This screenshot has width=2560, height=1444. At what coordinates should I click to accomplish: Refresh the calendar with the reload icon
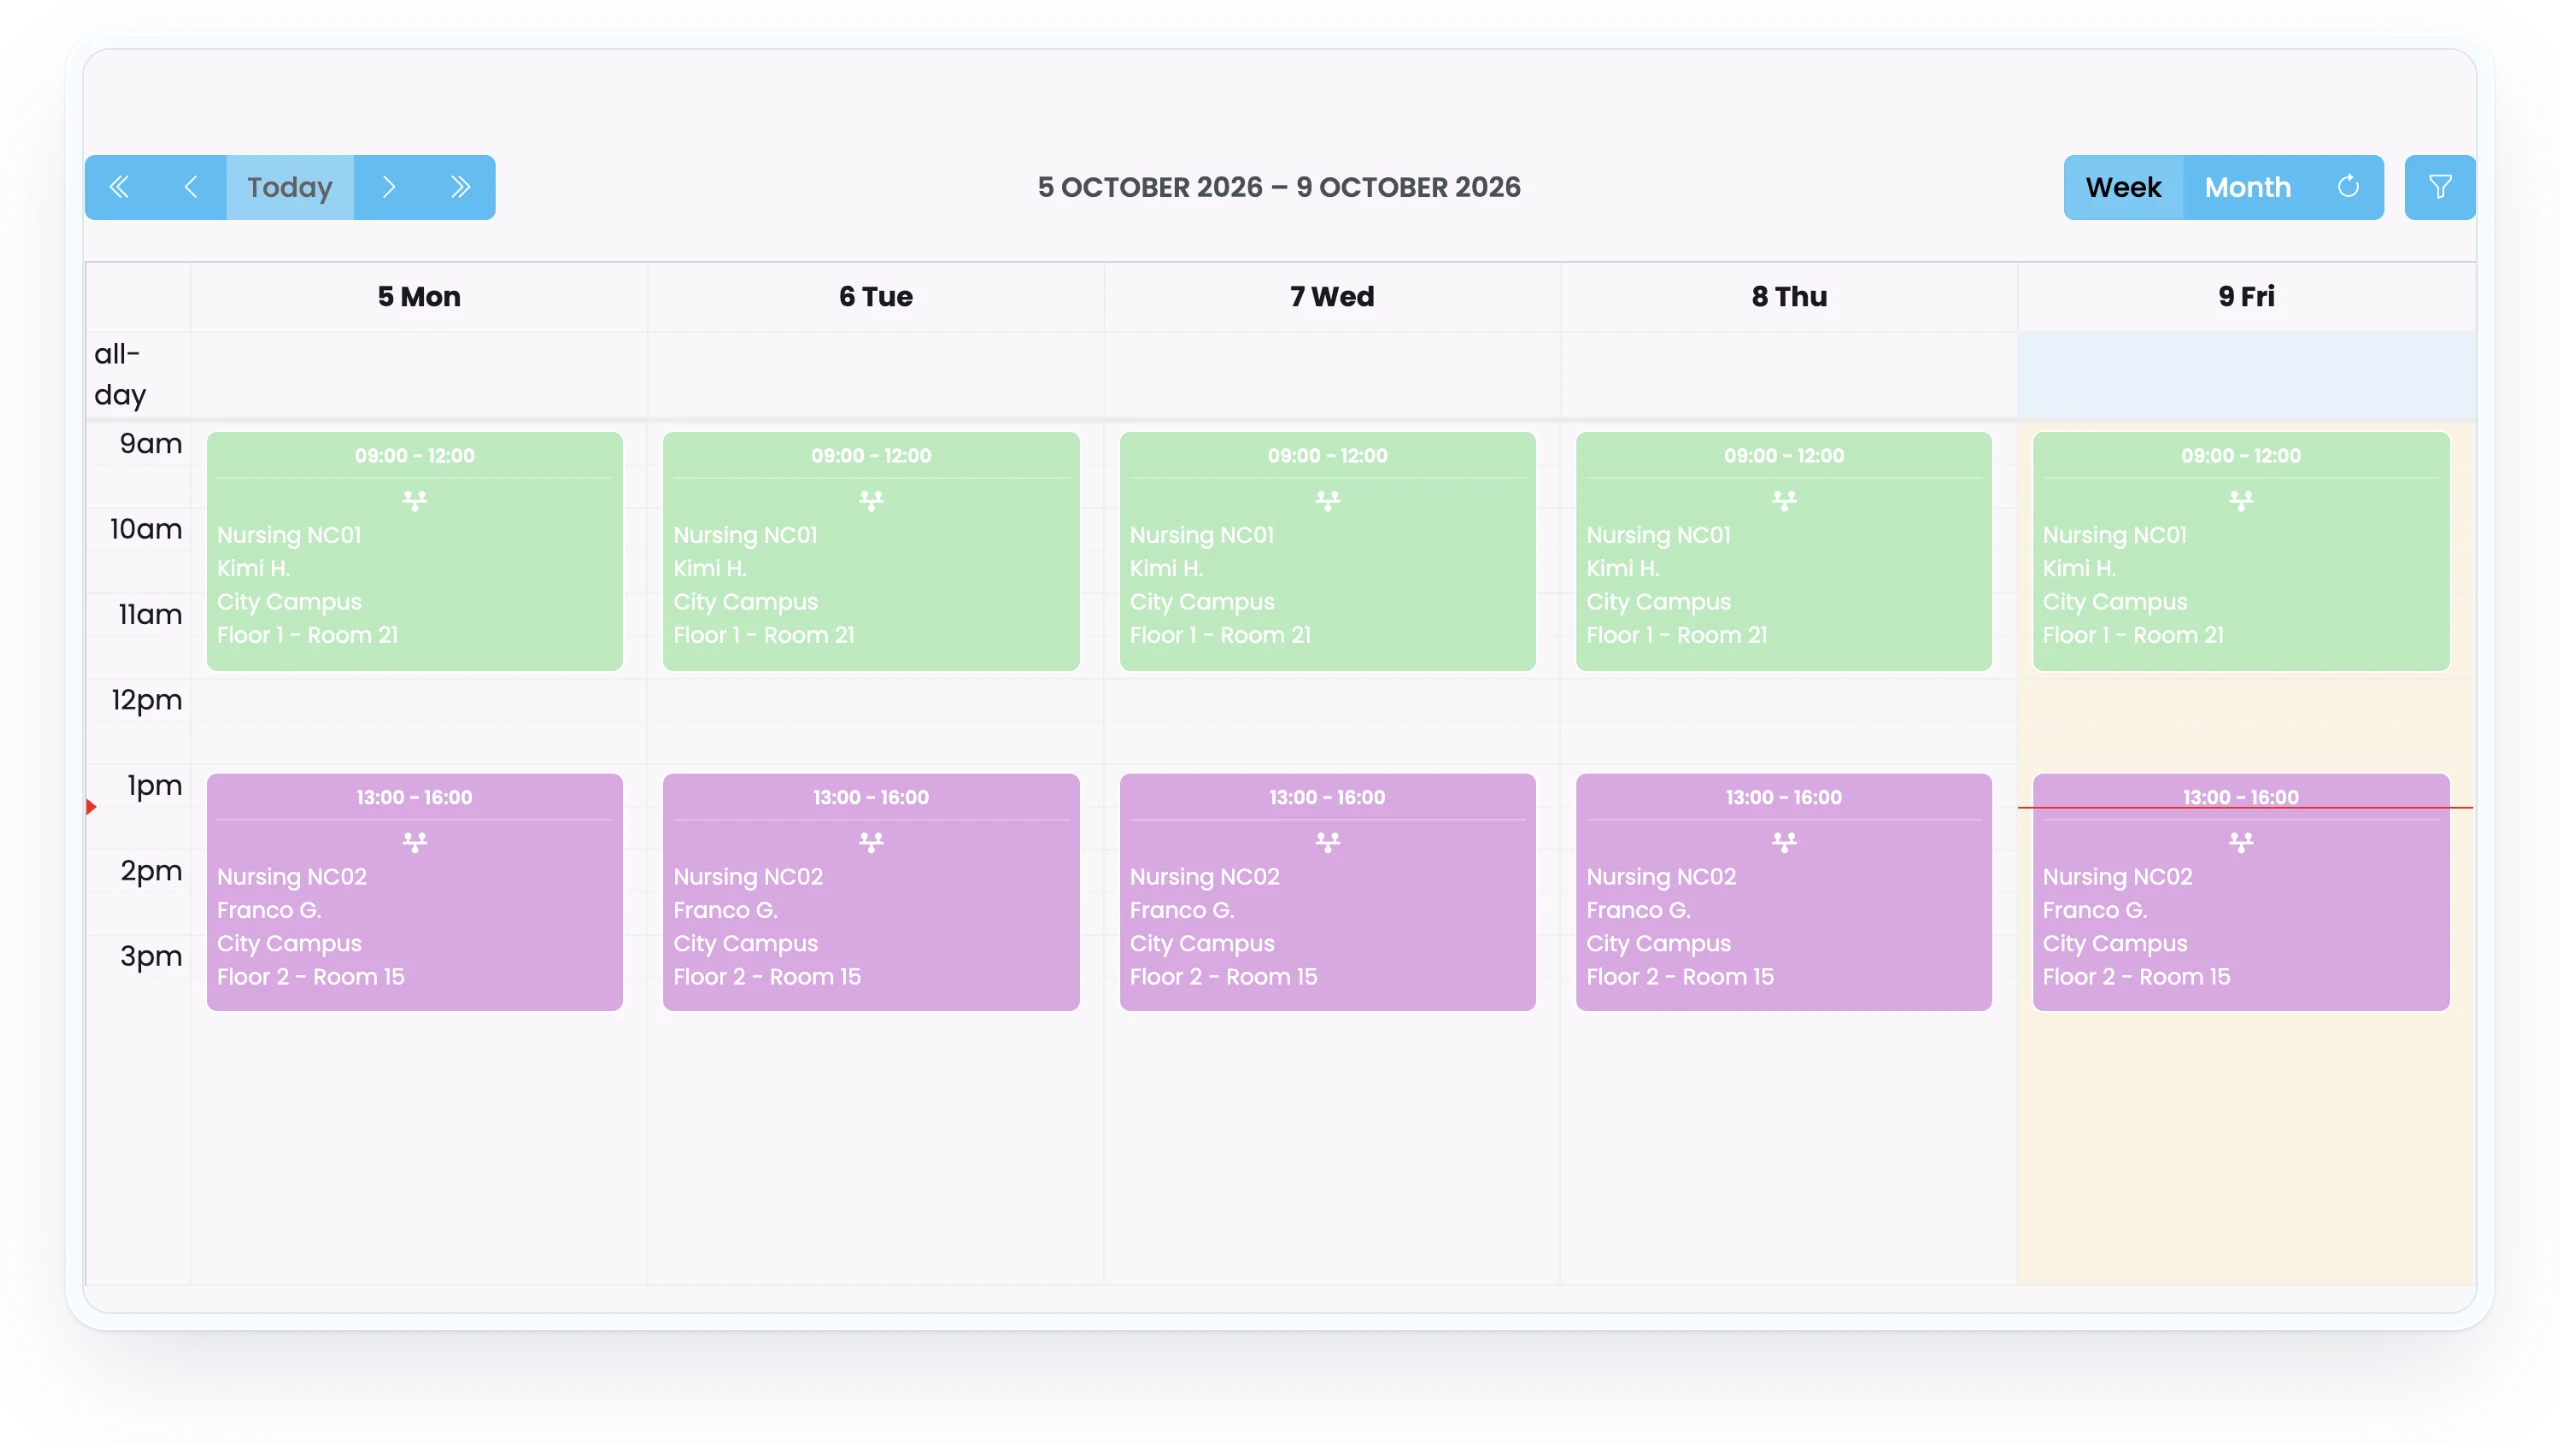(x=2348, y=187)
